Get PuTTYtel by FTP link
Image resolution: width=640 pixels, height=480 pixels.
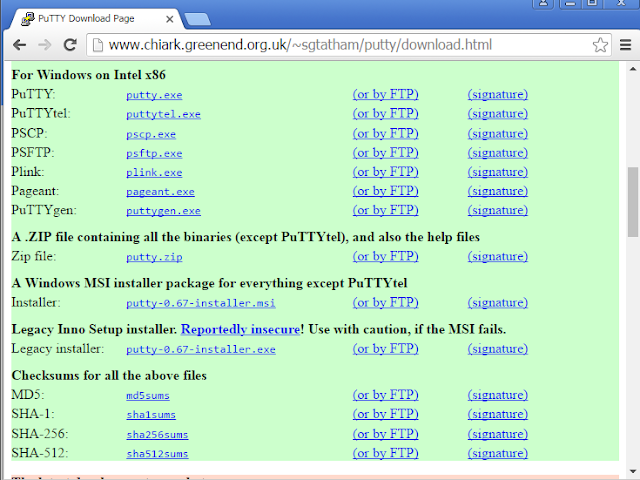click(386, 113)
